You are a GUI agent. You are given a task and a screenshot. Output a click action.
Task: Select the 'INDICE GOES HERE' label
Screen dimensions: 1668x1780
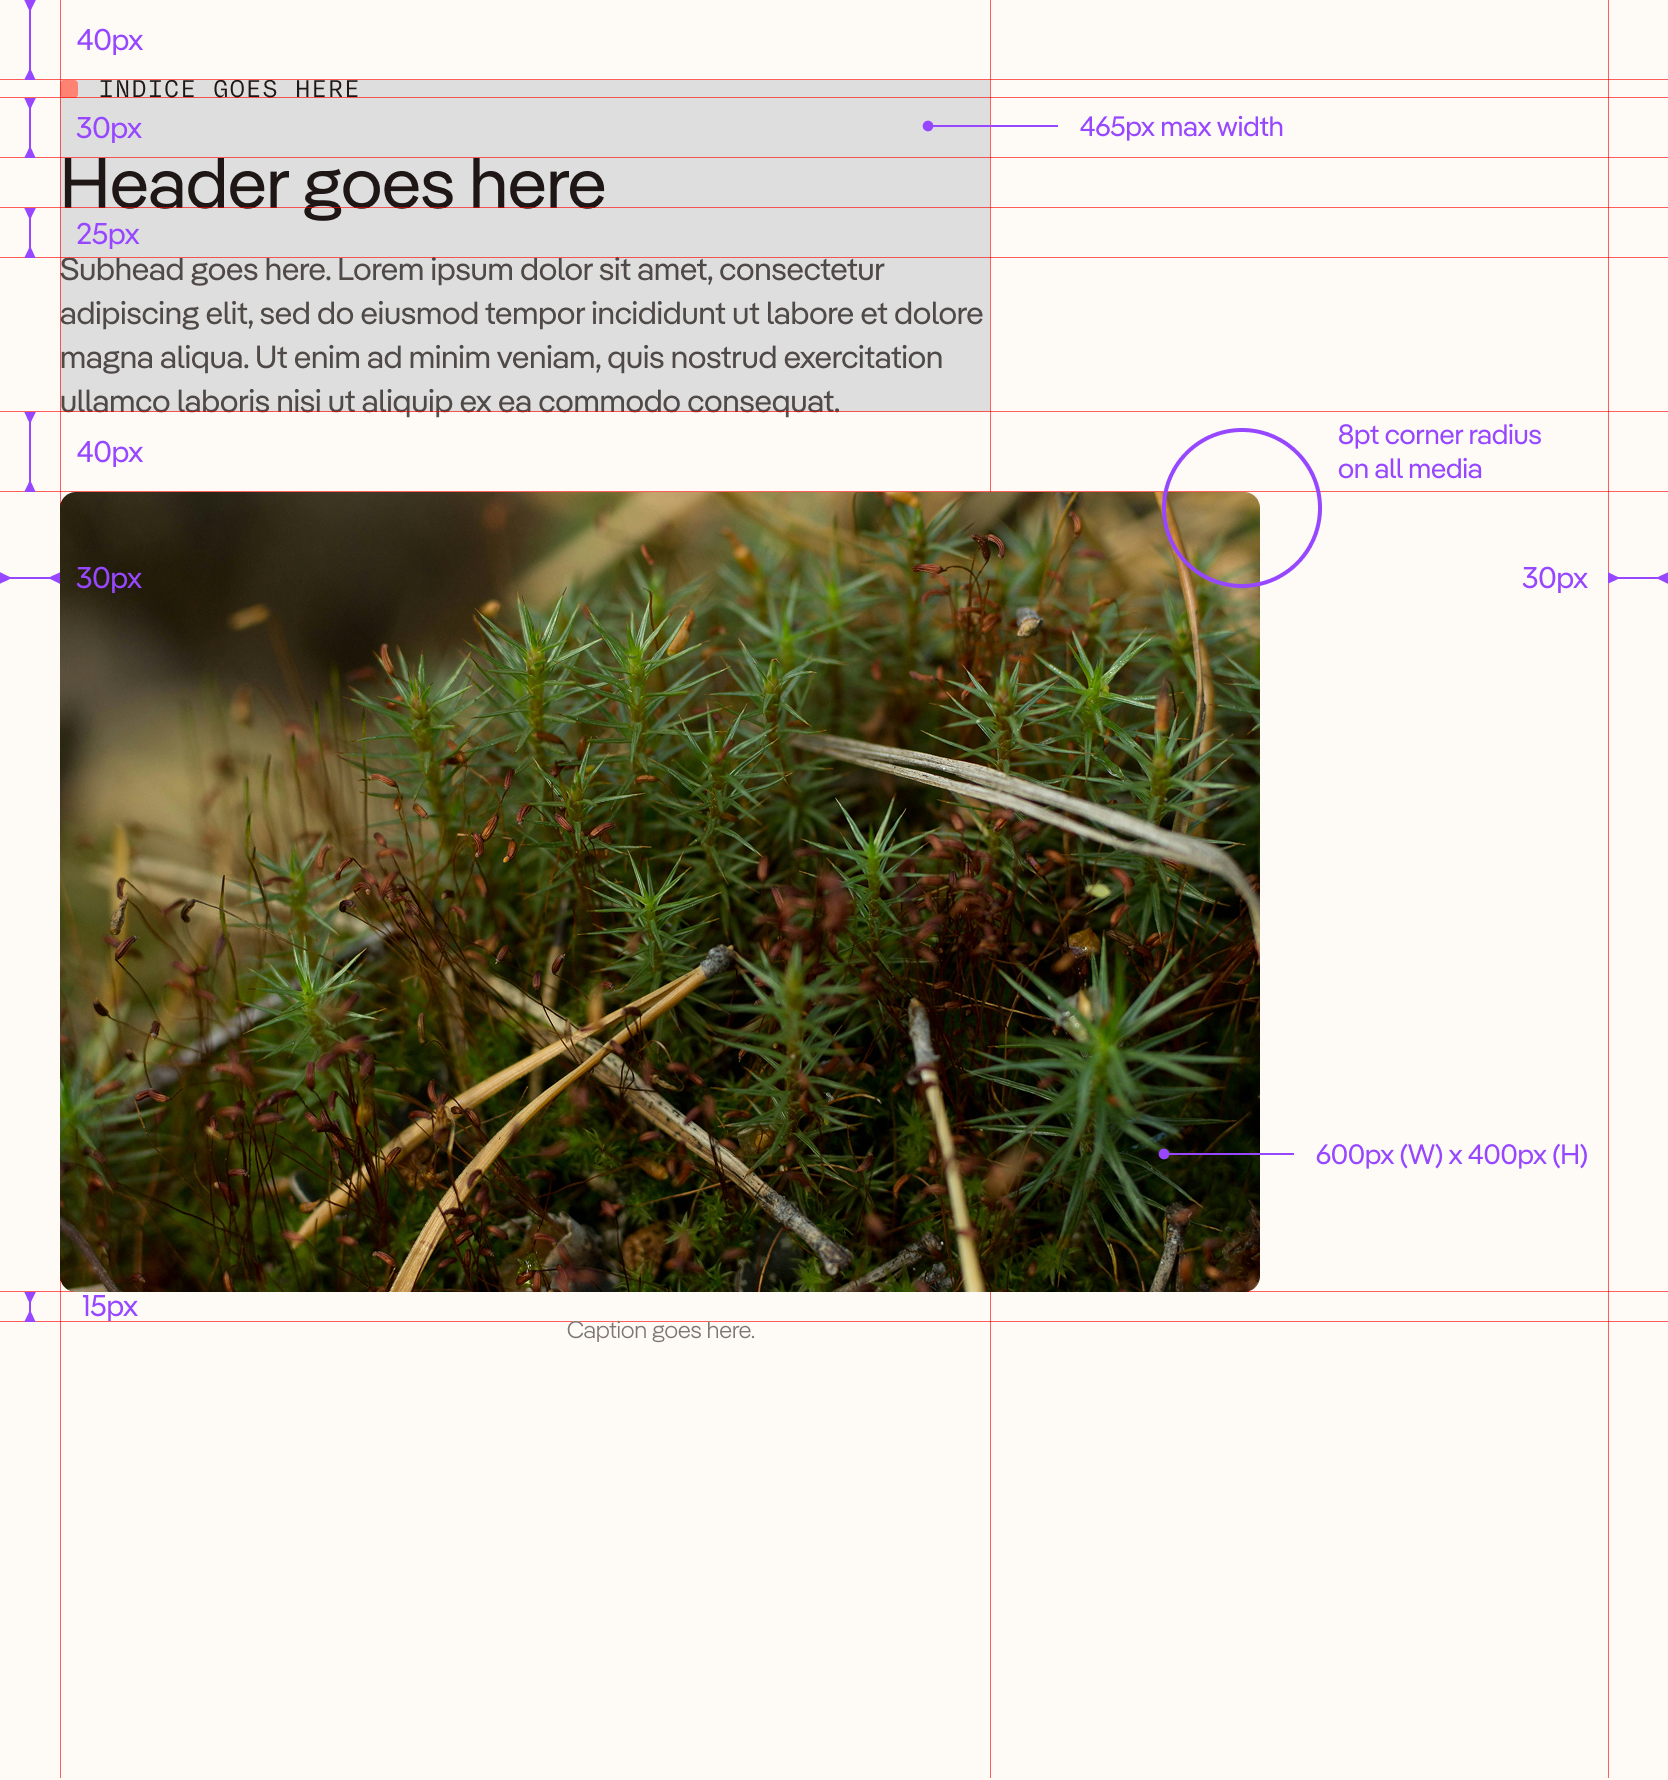229,90
